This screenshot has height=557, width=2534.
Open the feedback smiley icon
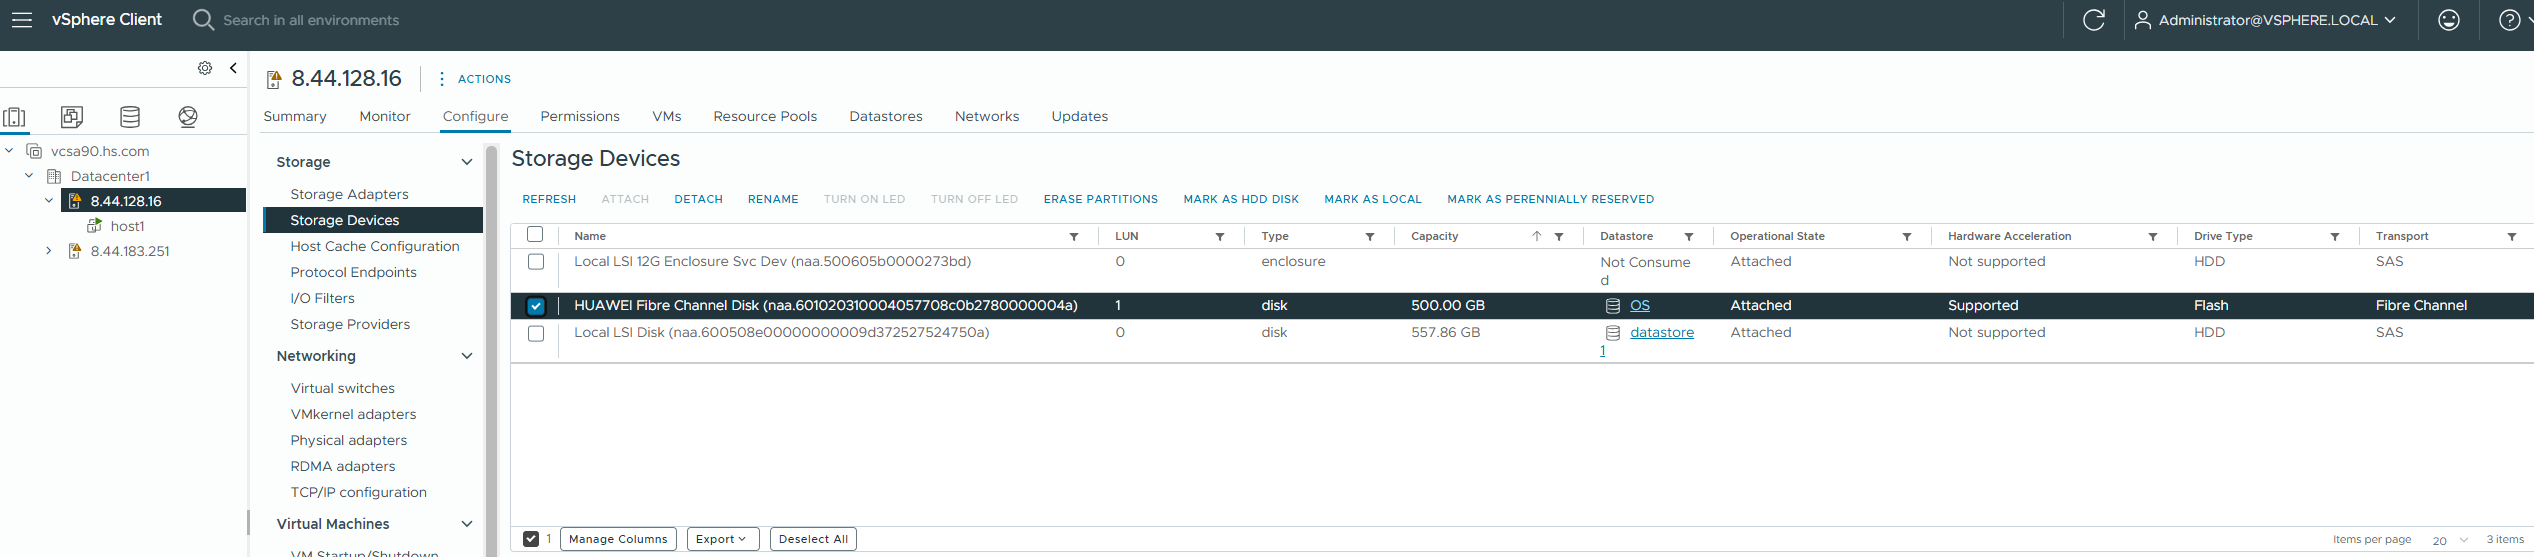pyautogui.click(x=2449, y=20)
